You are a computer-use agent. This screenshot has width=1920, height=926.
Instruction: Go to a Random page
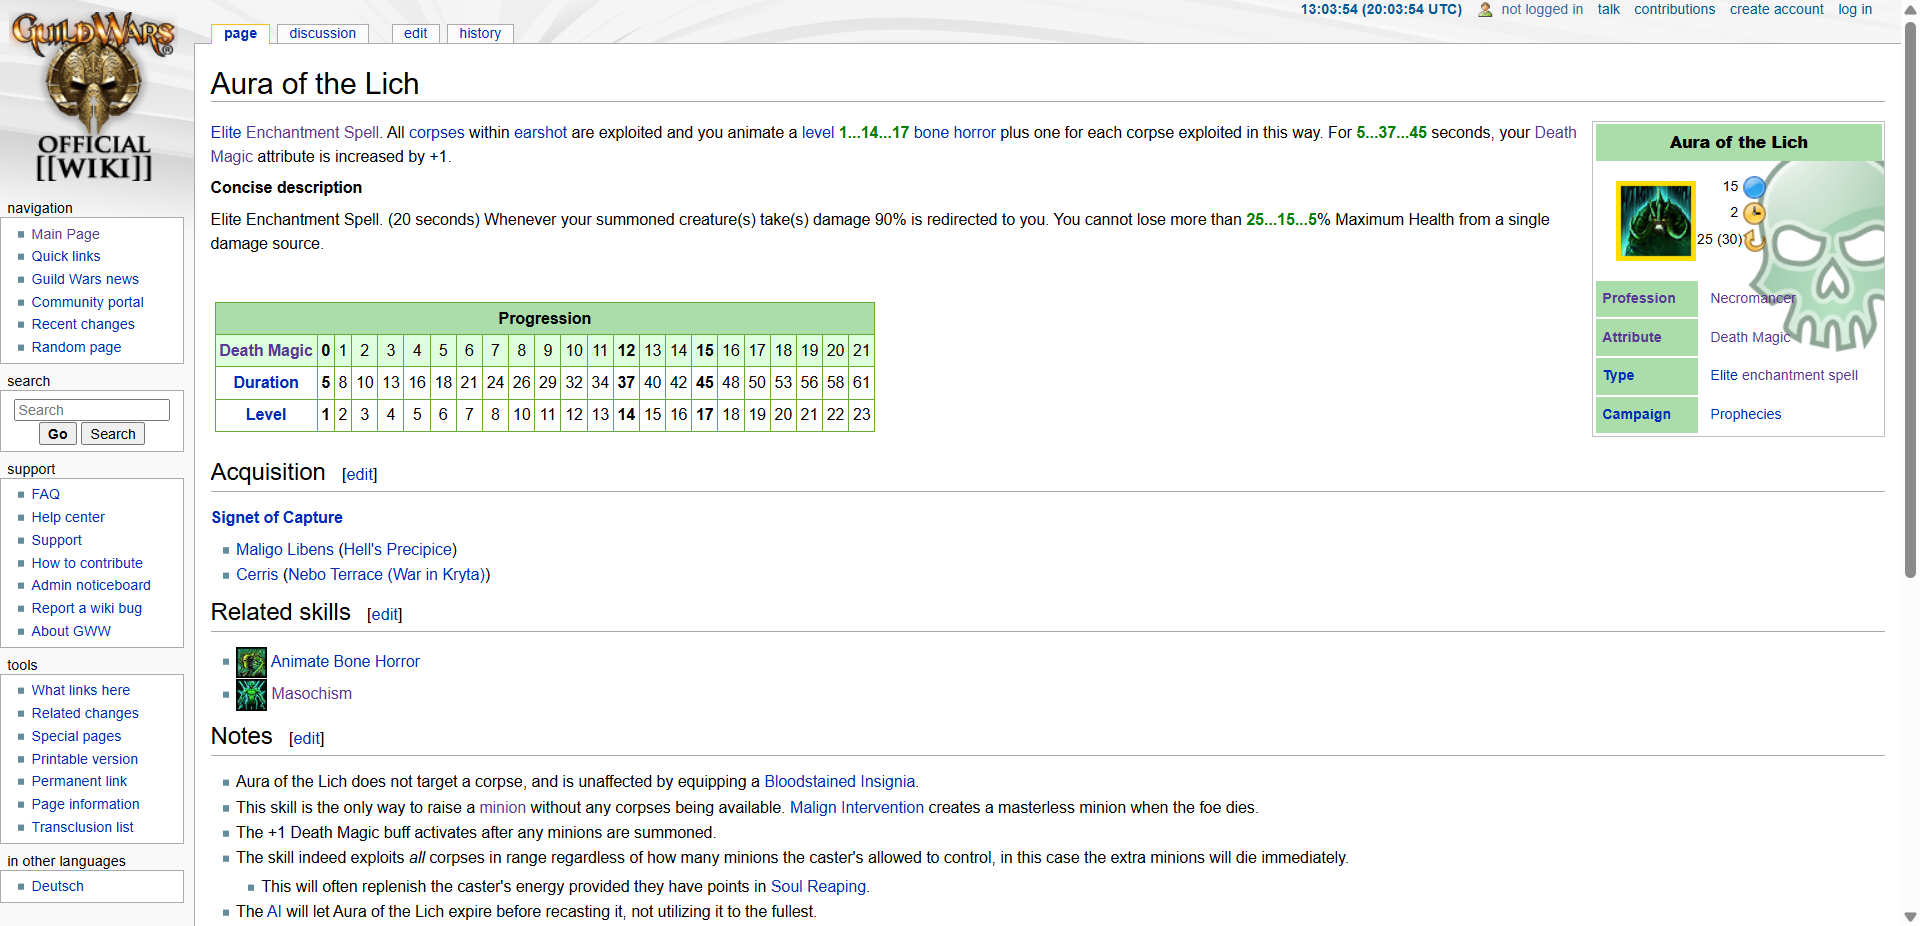point(76,347)
